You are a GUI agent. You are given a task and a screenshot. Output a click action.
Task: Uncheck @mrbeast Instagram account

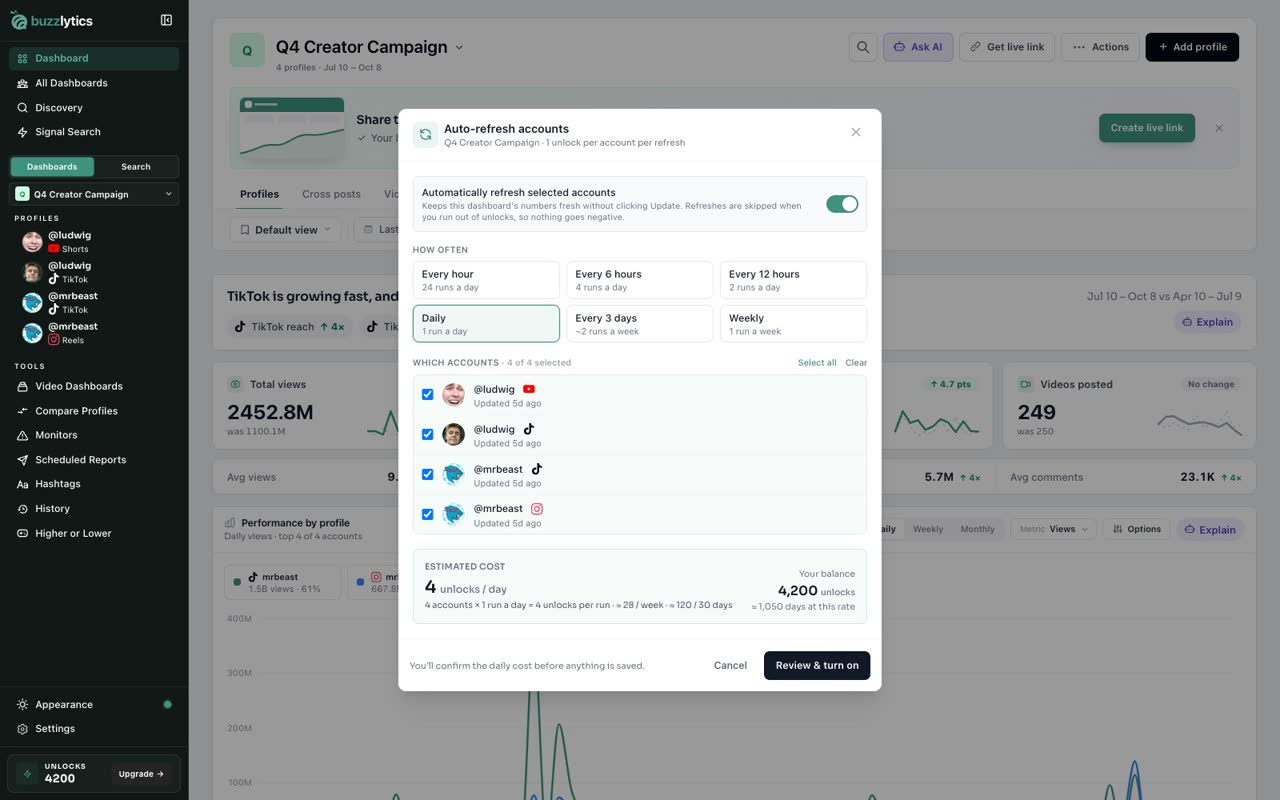427,514
